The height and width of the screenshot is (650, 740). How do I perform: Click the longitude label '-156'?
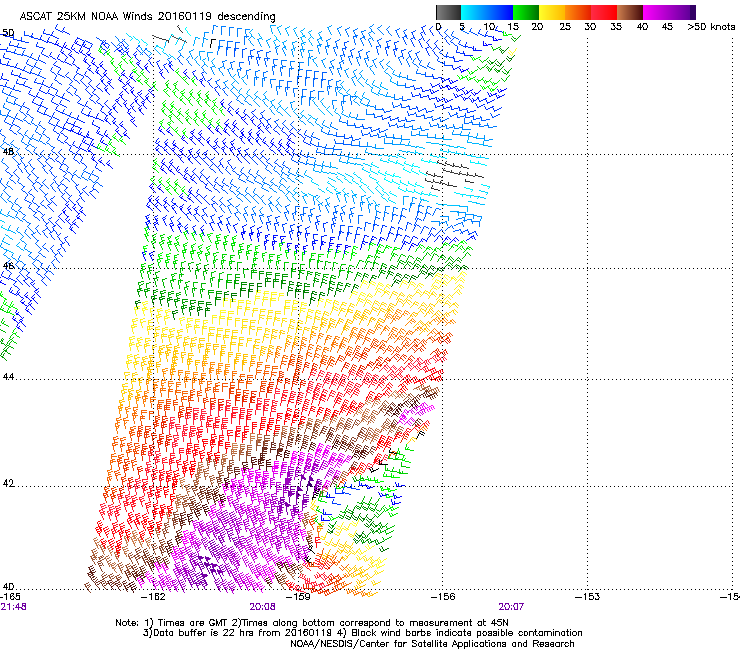point(443,597)
